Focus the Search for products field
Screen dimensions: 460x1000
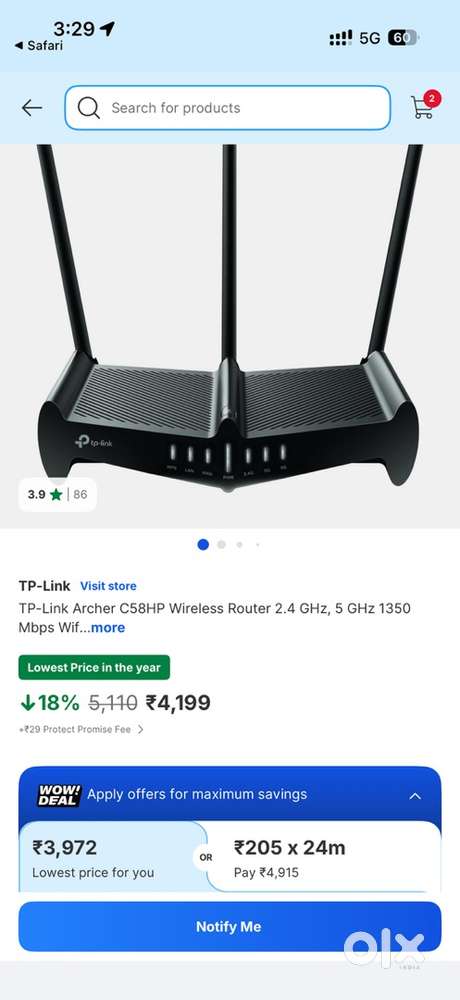point(227,108)
